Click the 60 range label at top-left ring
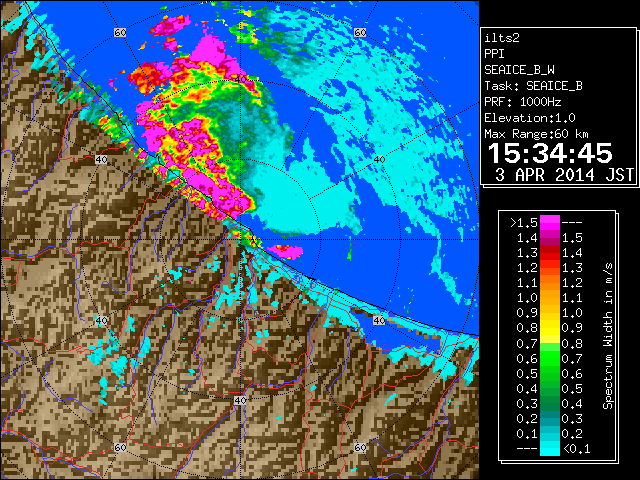Screen dimensions: 640x480 tap(120, 32)
